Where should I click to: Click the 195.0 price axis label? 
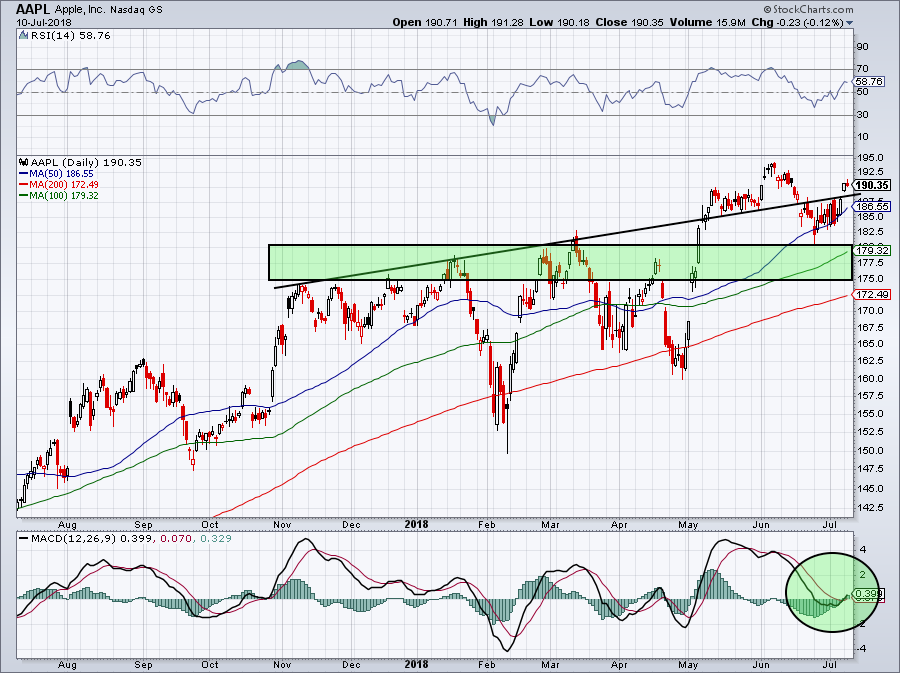click(870, 158)
